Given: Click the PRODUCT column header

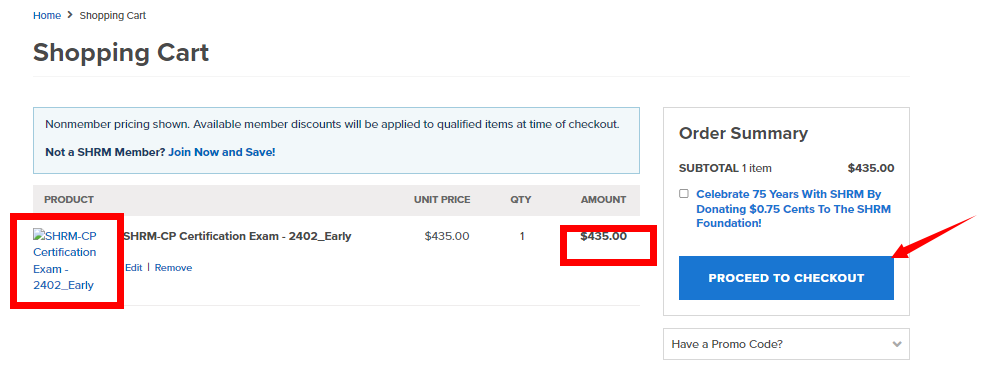Looking at the screenshot, I should coord(69,200).
